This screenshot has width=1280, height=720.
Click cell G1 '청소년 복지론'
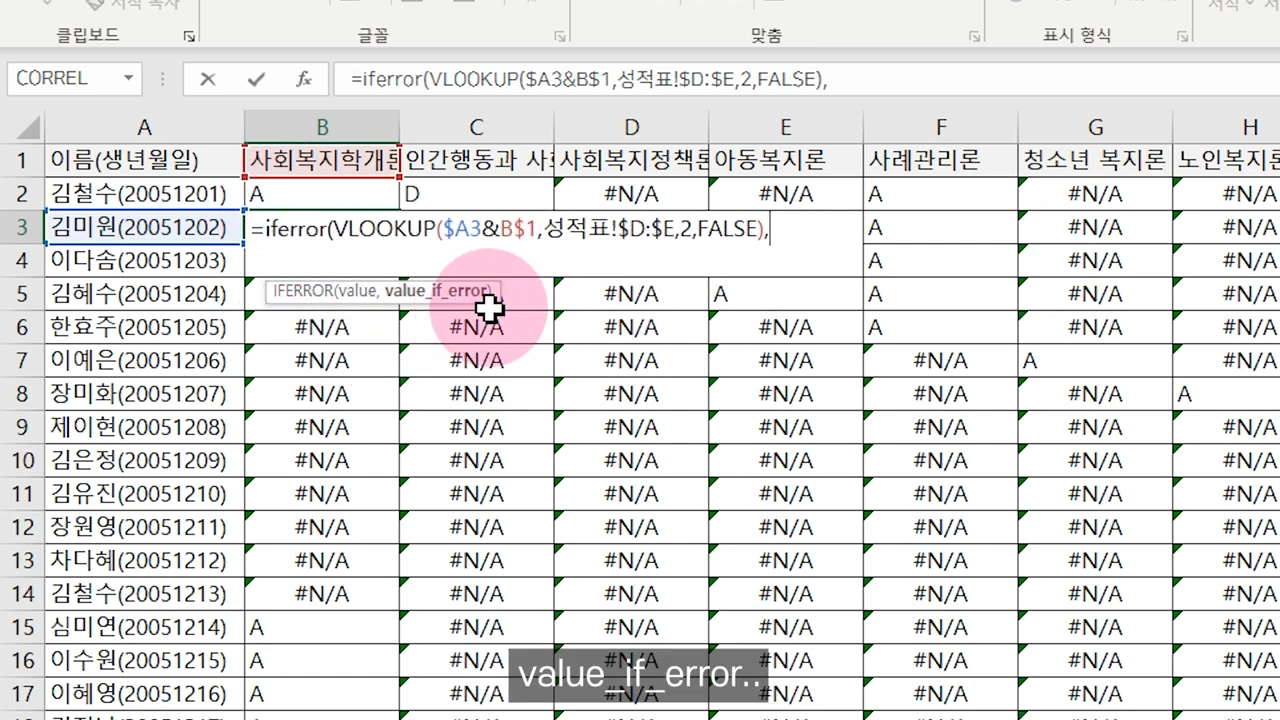tap(1095, 160)
